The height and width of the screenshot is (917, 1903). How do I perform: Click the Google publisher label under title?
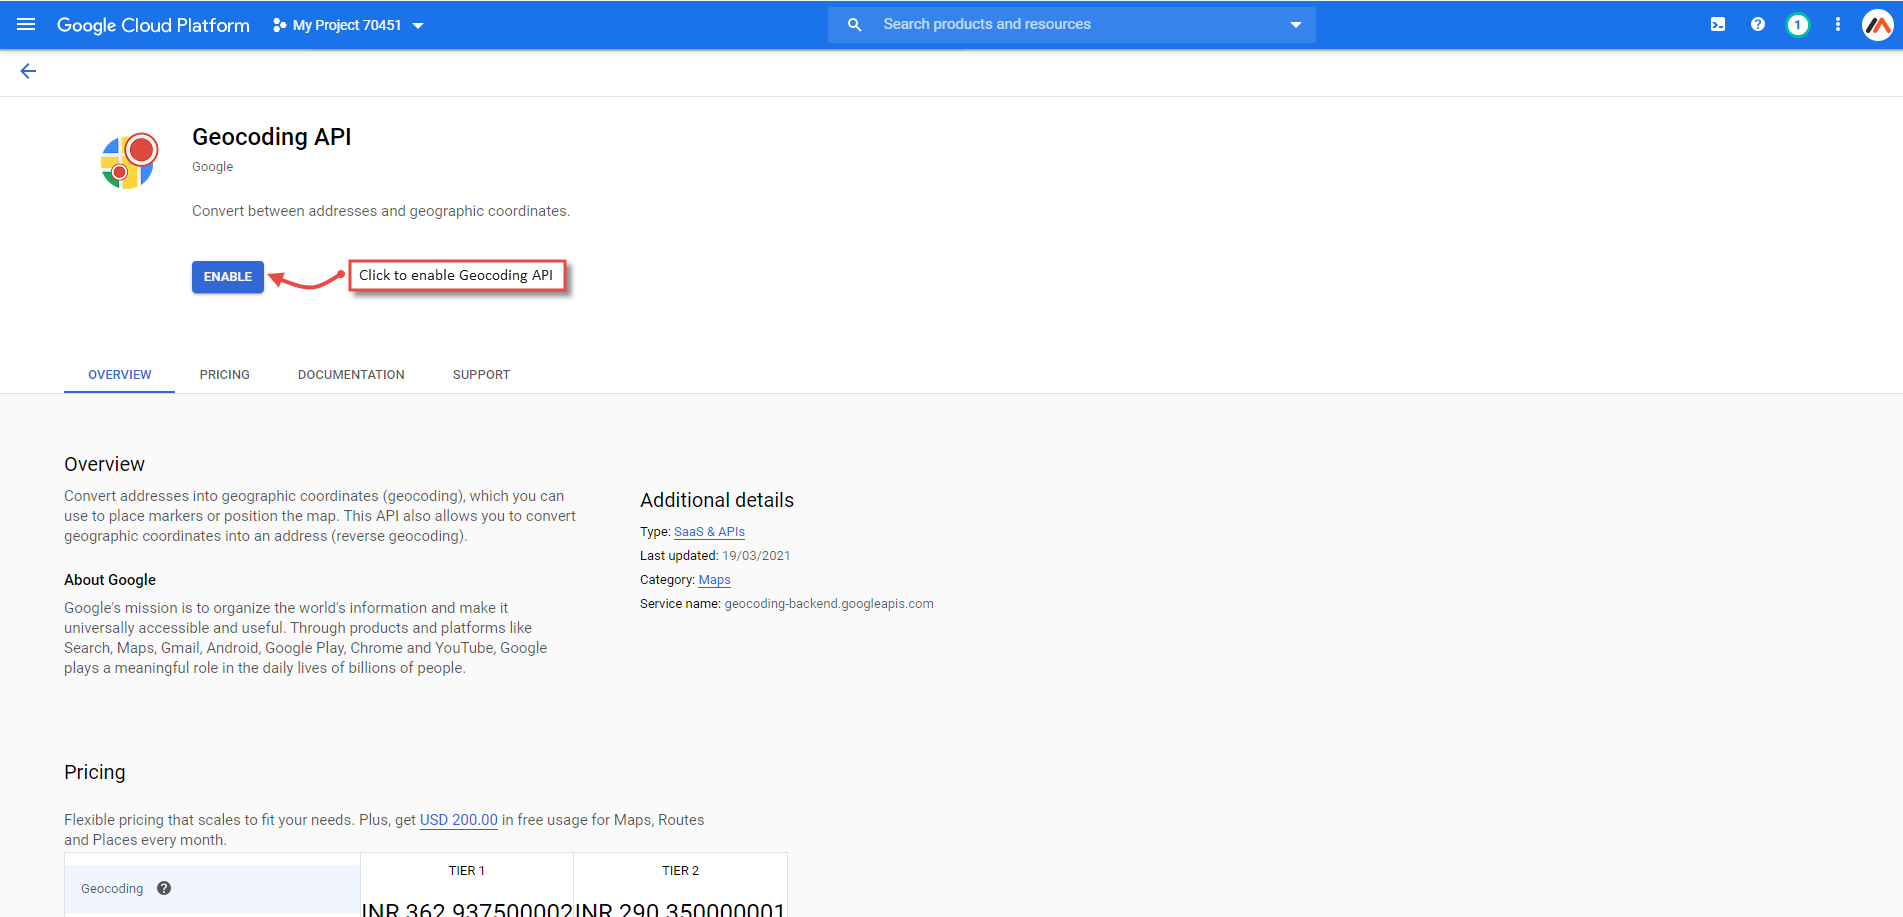point(212,167)
